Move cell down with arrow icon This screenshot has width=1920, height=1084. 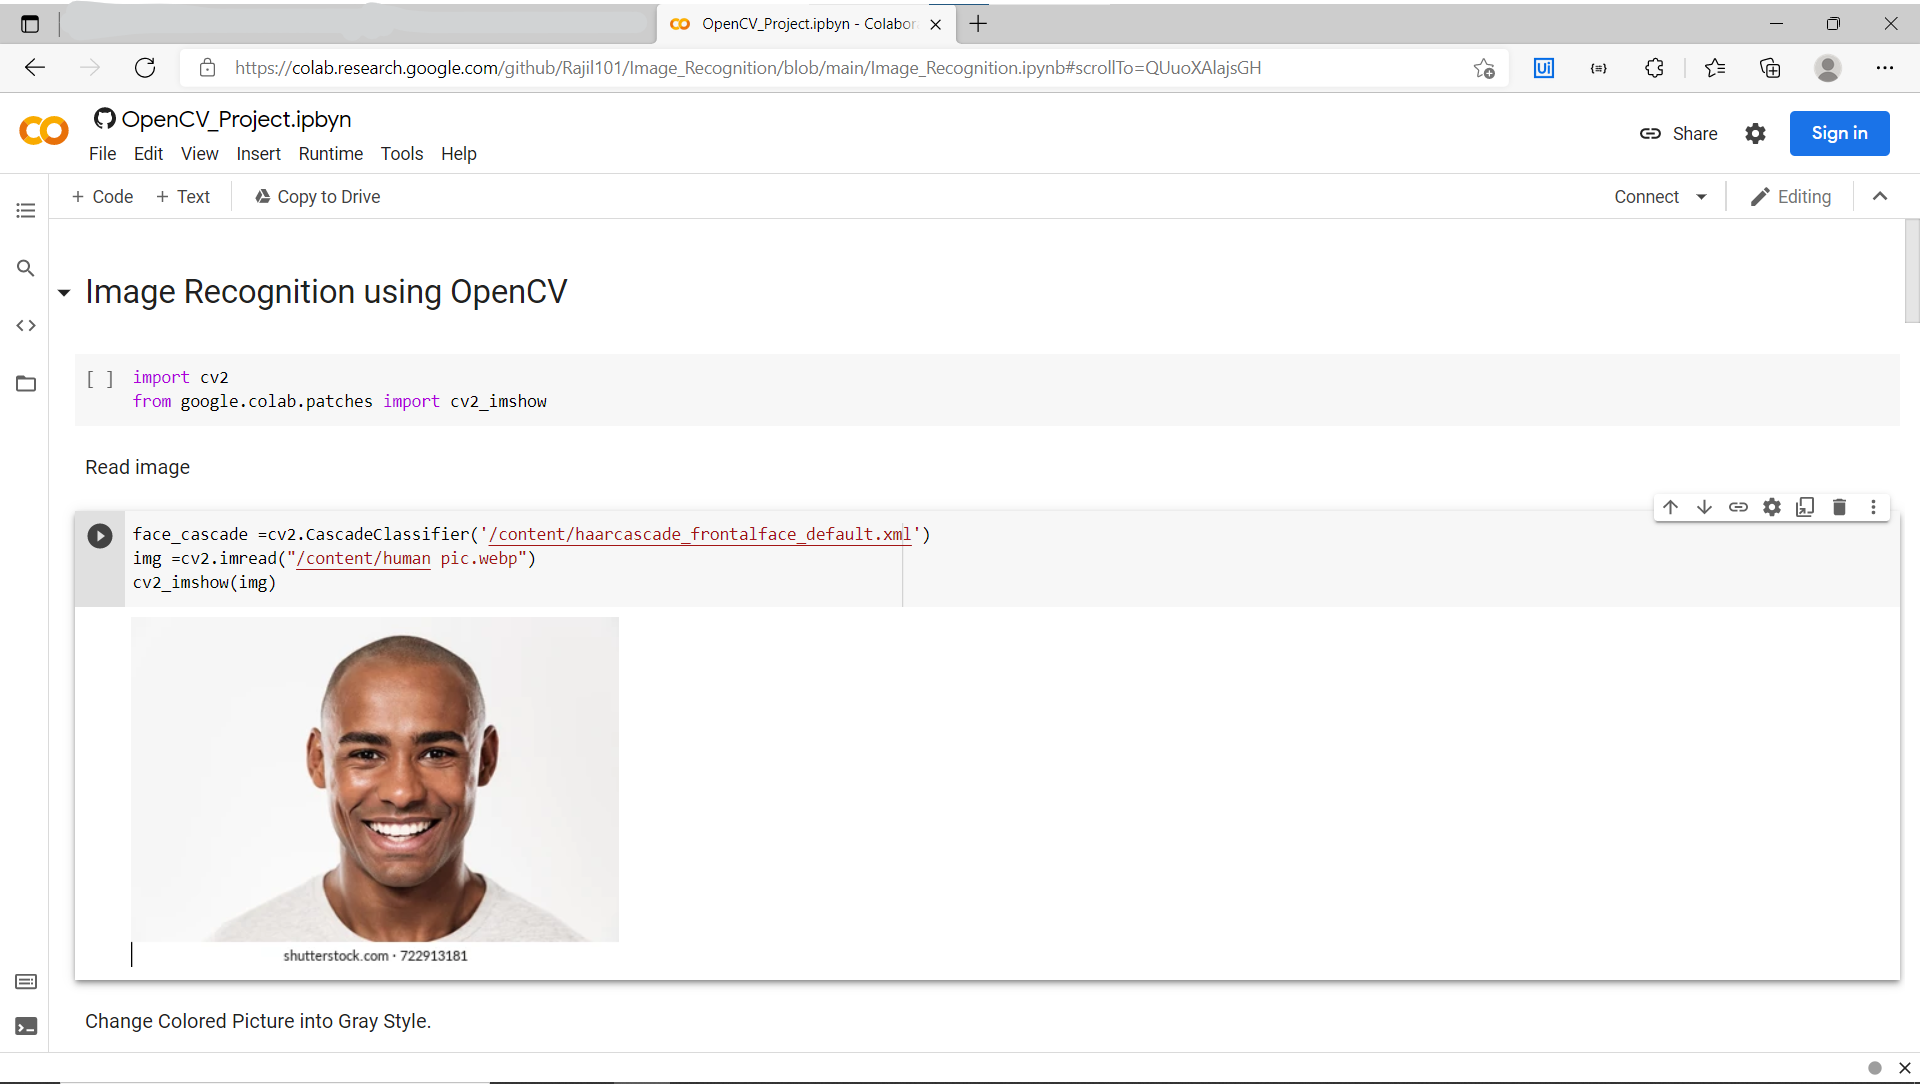point(1704,507)
